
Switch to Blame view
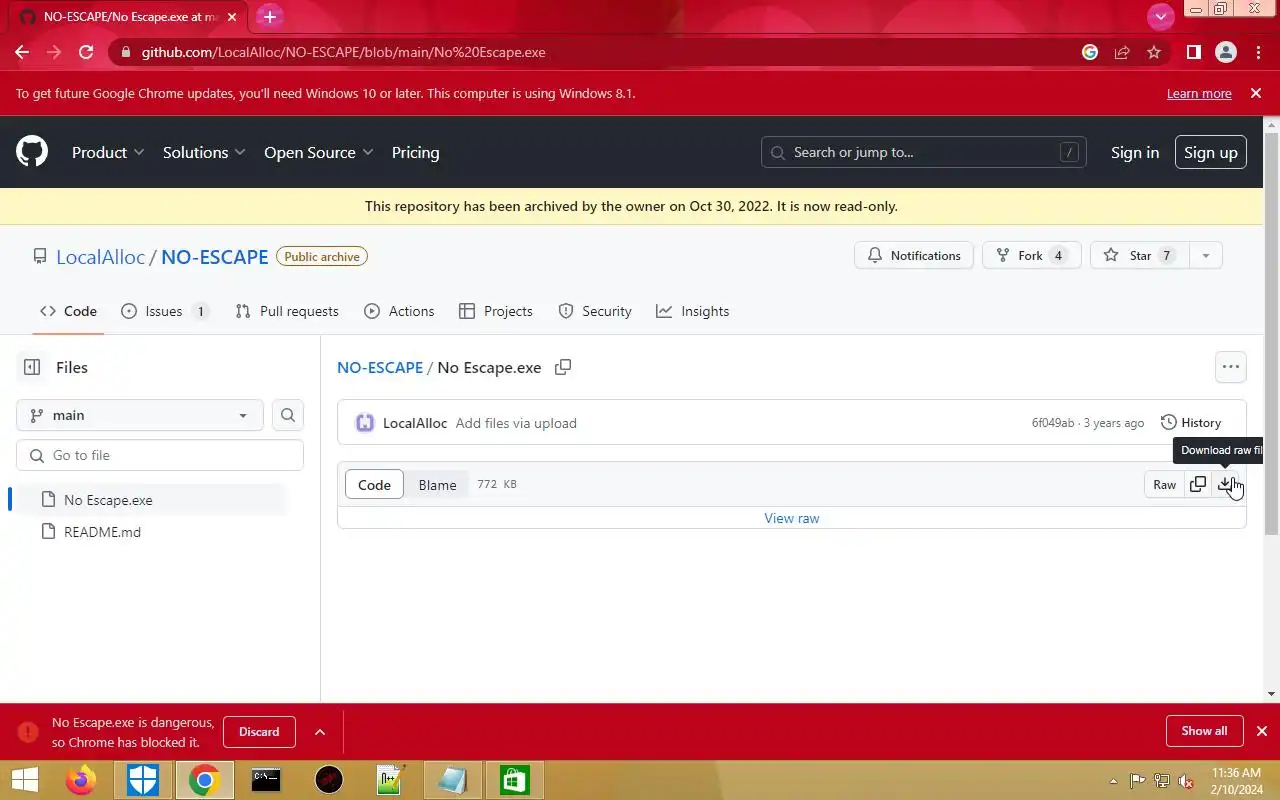coord(437,484)
